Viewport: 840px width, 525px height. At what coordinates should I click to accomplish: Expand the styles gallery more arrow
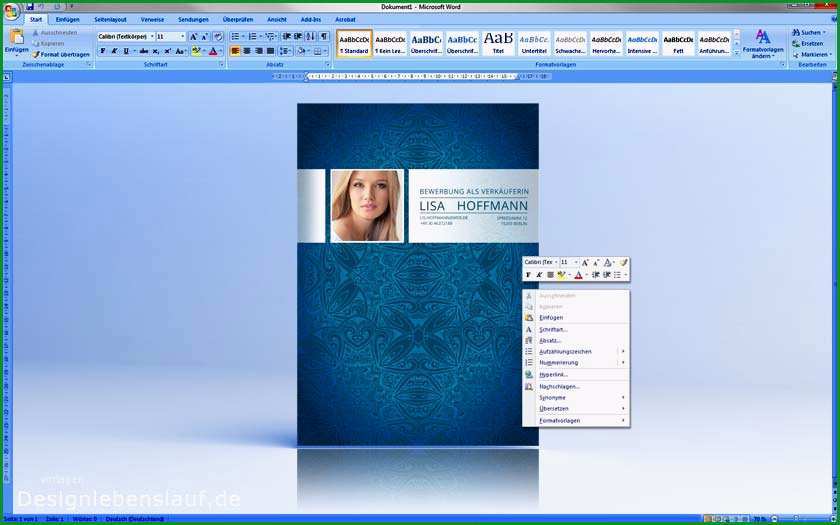(736, 52)
